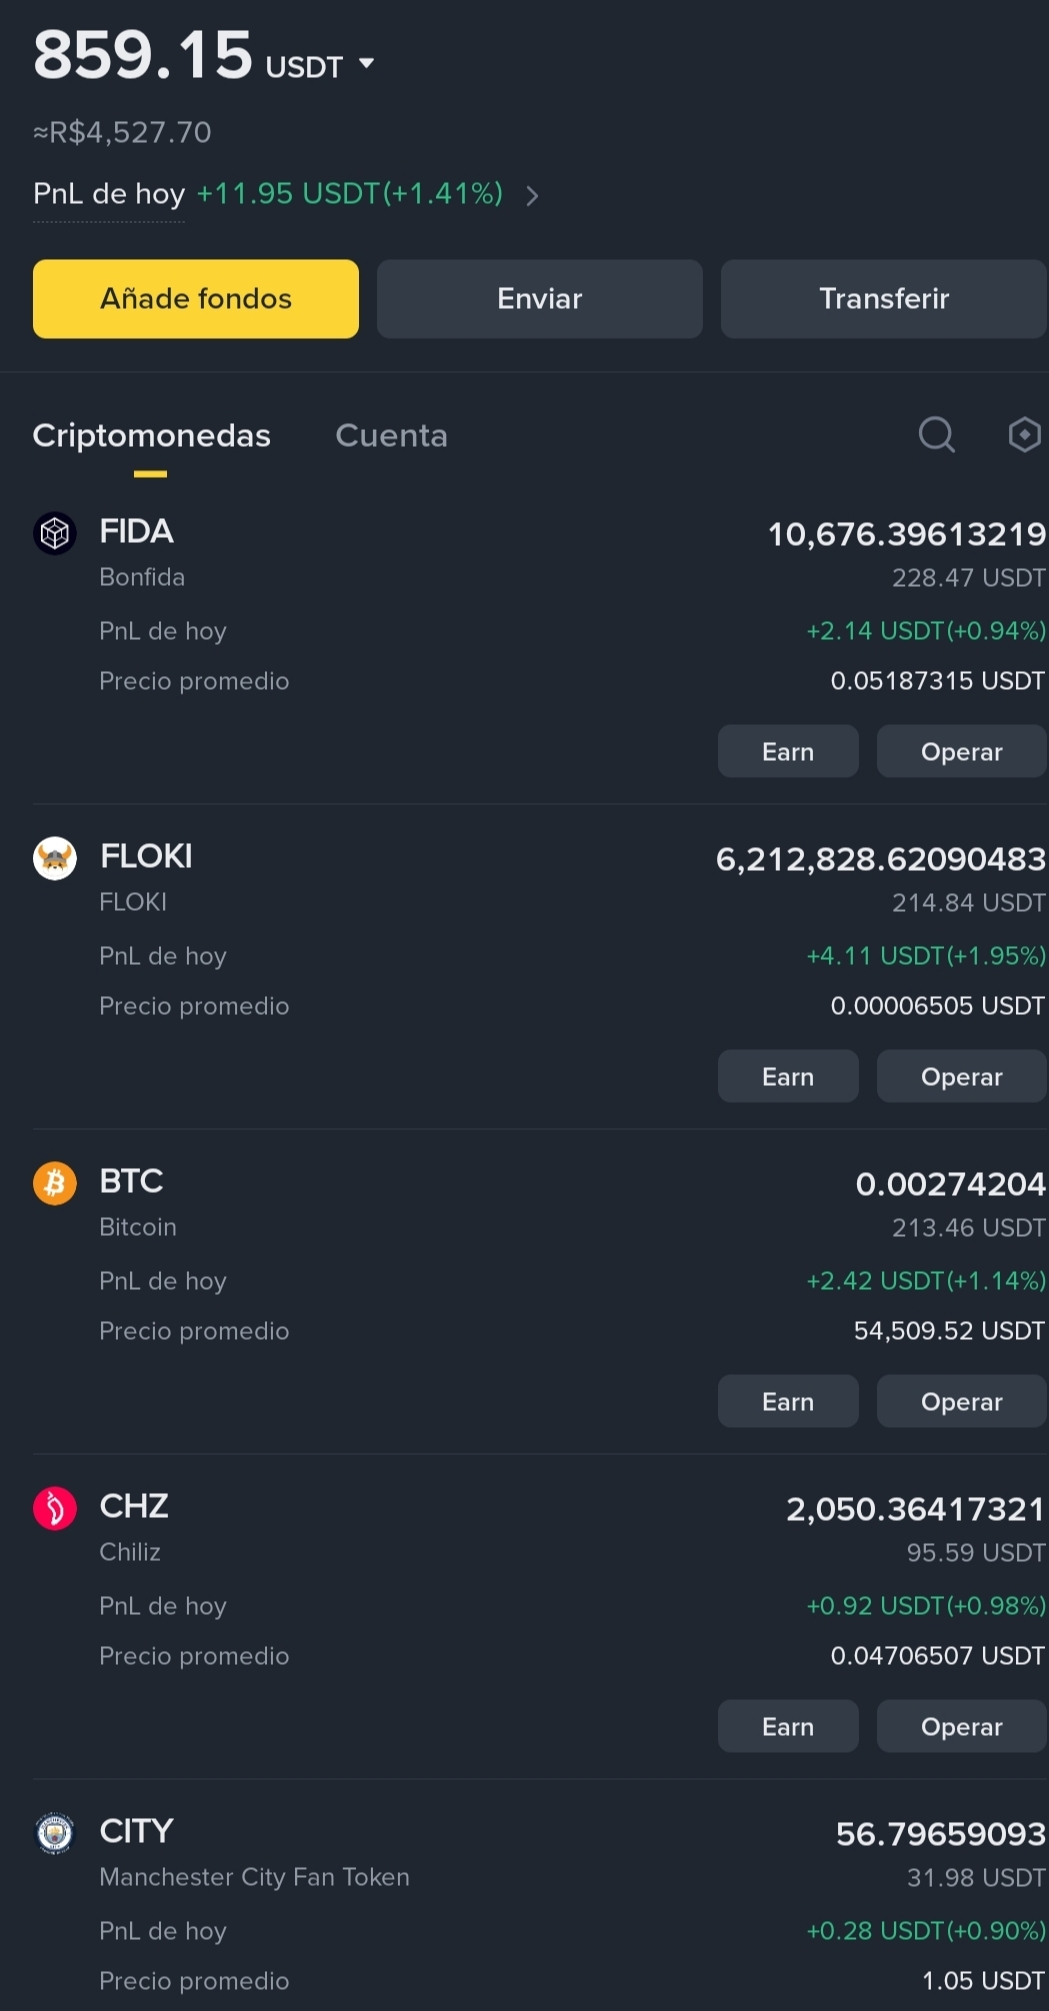Switch to the Cuenta tab

[391, 436]
